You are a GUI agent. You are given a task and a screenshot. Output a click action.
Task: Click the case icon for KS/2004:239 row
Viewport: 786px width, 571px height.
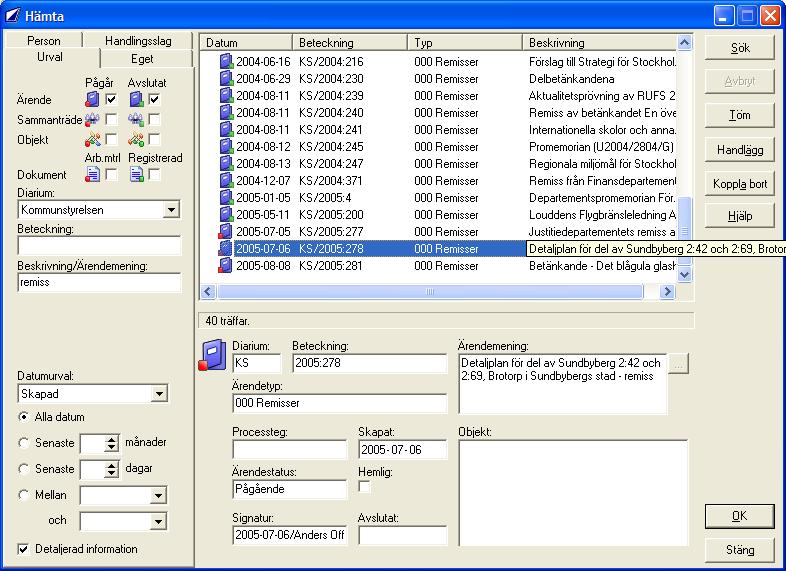coord(226,95)
